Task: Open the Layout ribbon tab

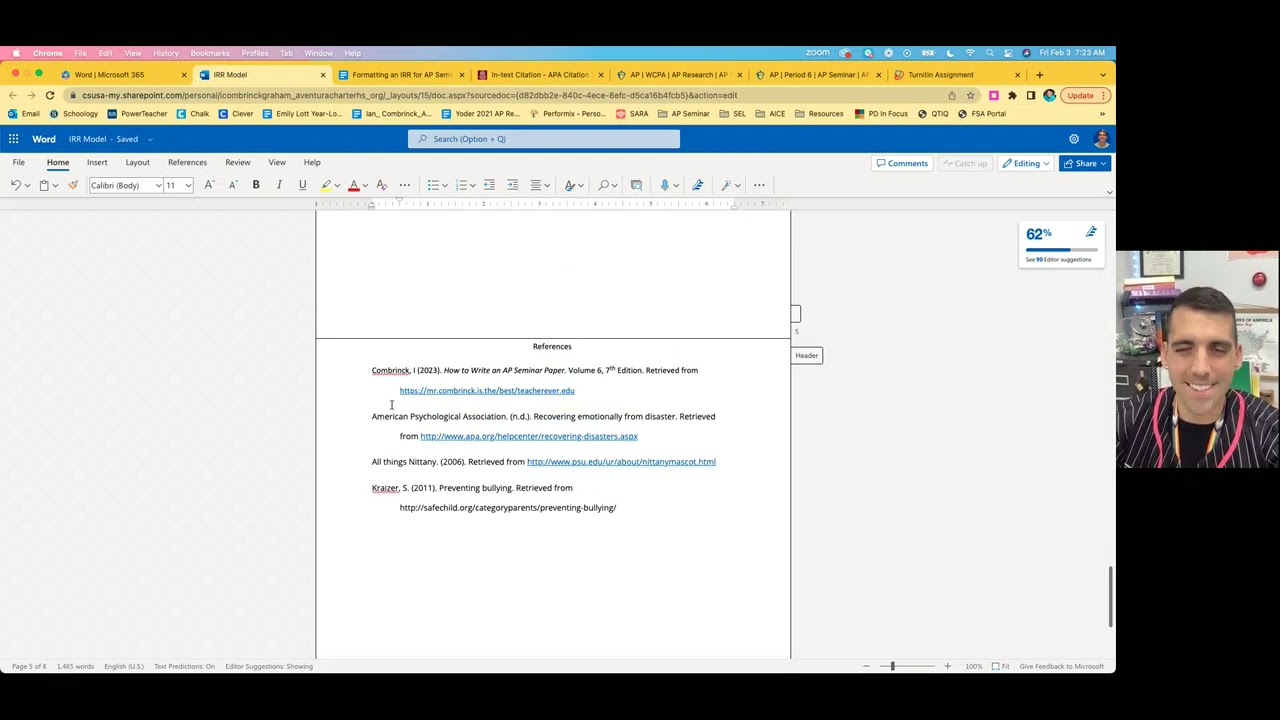Action: [137, 162]
